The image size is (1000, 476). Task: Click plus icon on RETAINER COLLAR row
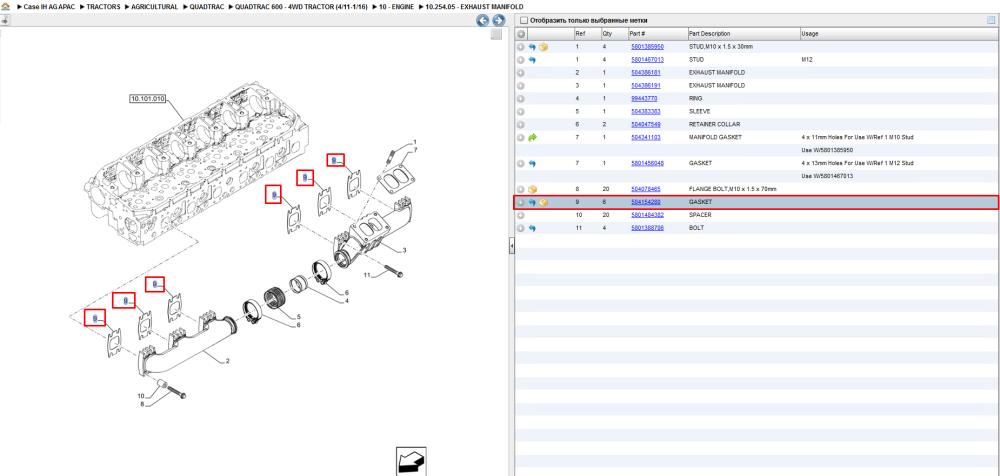521,124
